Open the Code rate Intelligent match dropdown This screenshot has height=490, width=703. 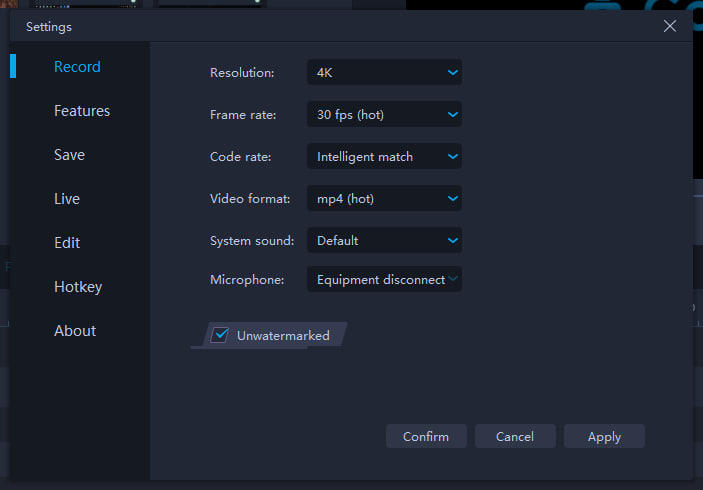point(384,156)
